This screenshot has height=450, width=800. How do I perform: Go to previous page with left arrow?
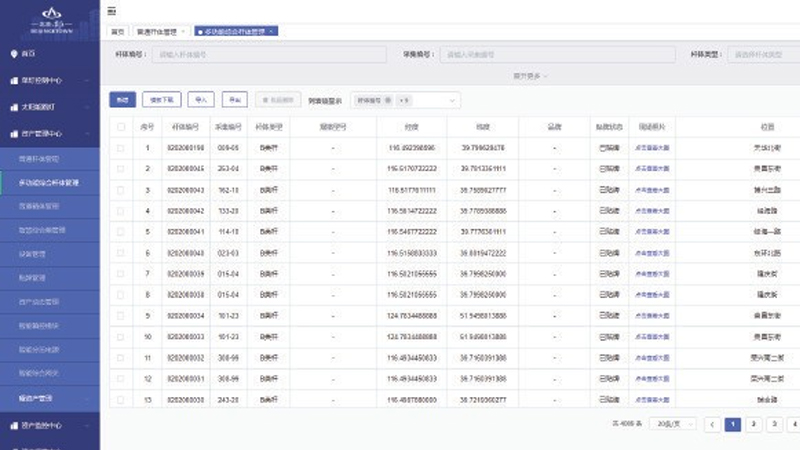pos(712,424)
